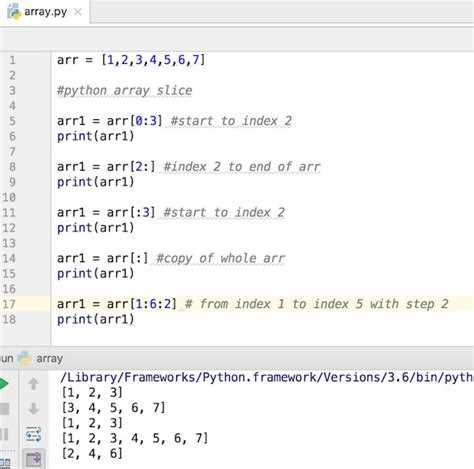Click the comment '#python array slice'

125,91
